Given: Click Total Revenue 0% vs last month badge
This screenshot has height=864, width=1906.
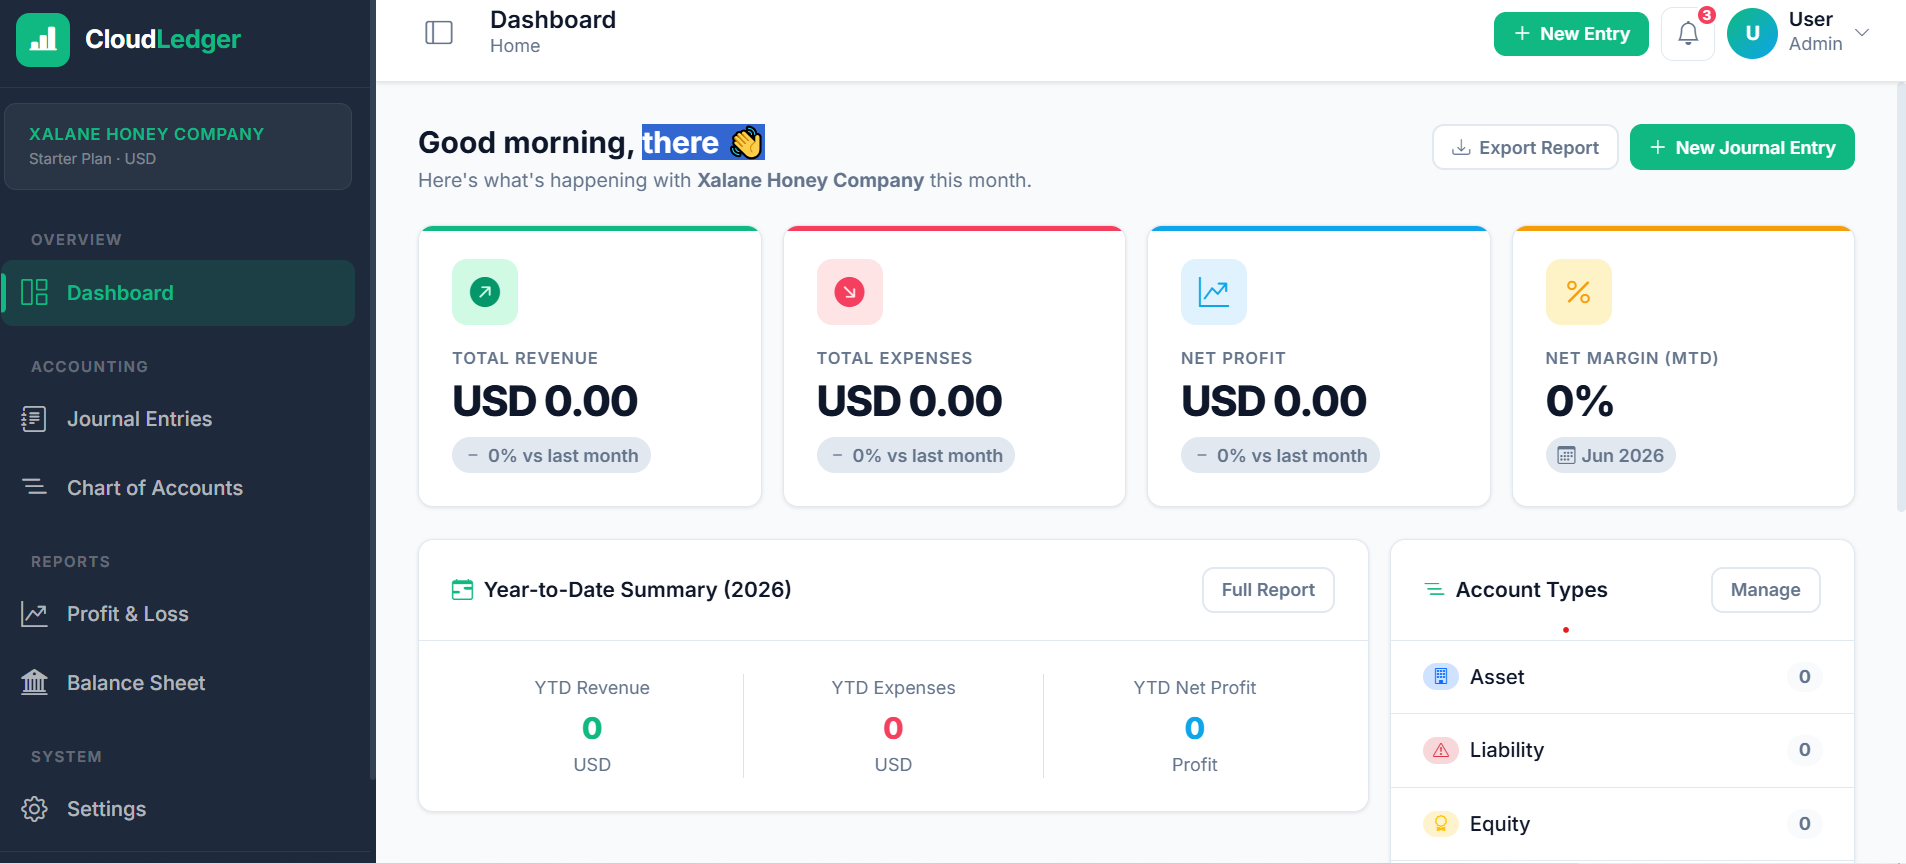Looking at the screenshot, I should [x=551, y=456].
